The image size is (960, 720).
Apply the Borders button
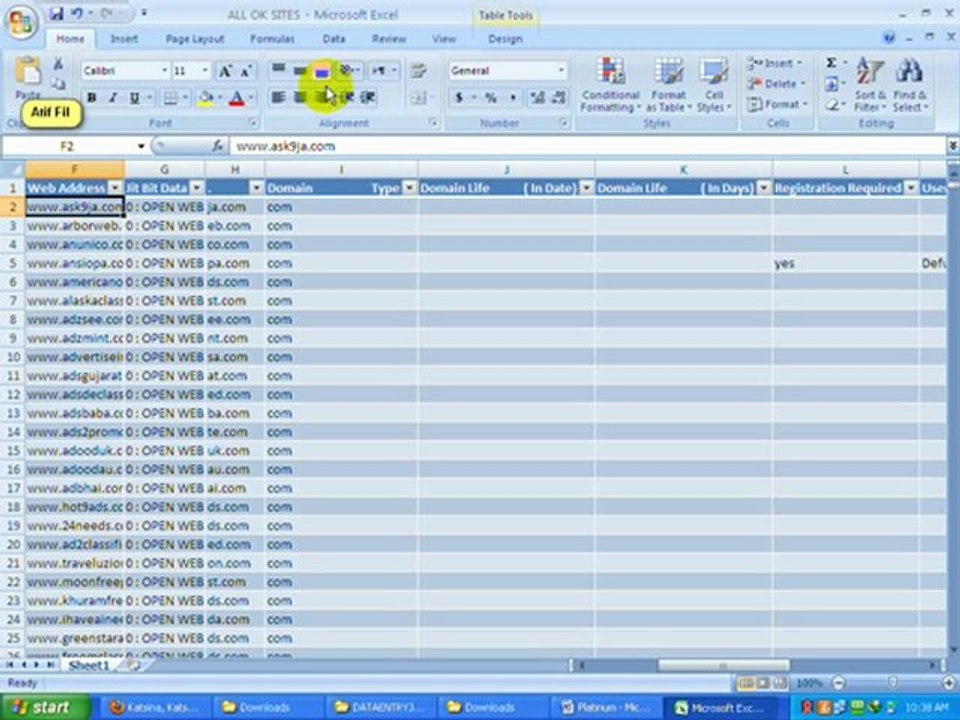171,97
